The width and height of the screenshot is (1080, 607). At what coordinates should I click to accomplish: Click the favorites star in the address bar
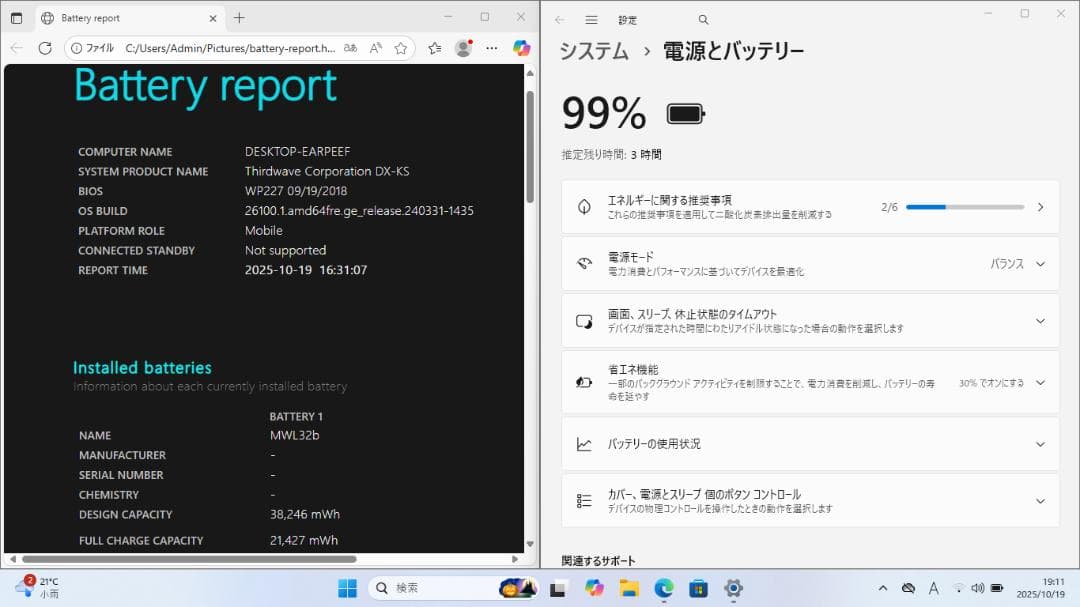click(398, 48)
